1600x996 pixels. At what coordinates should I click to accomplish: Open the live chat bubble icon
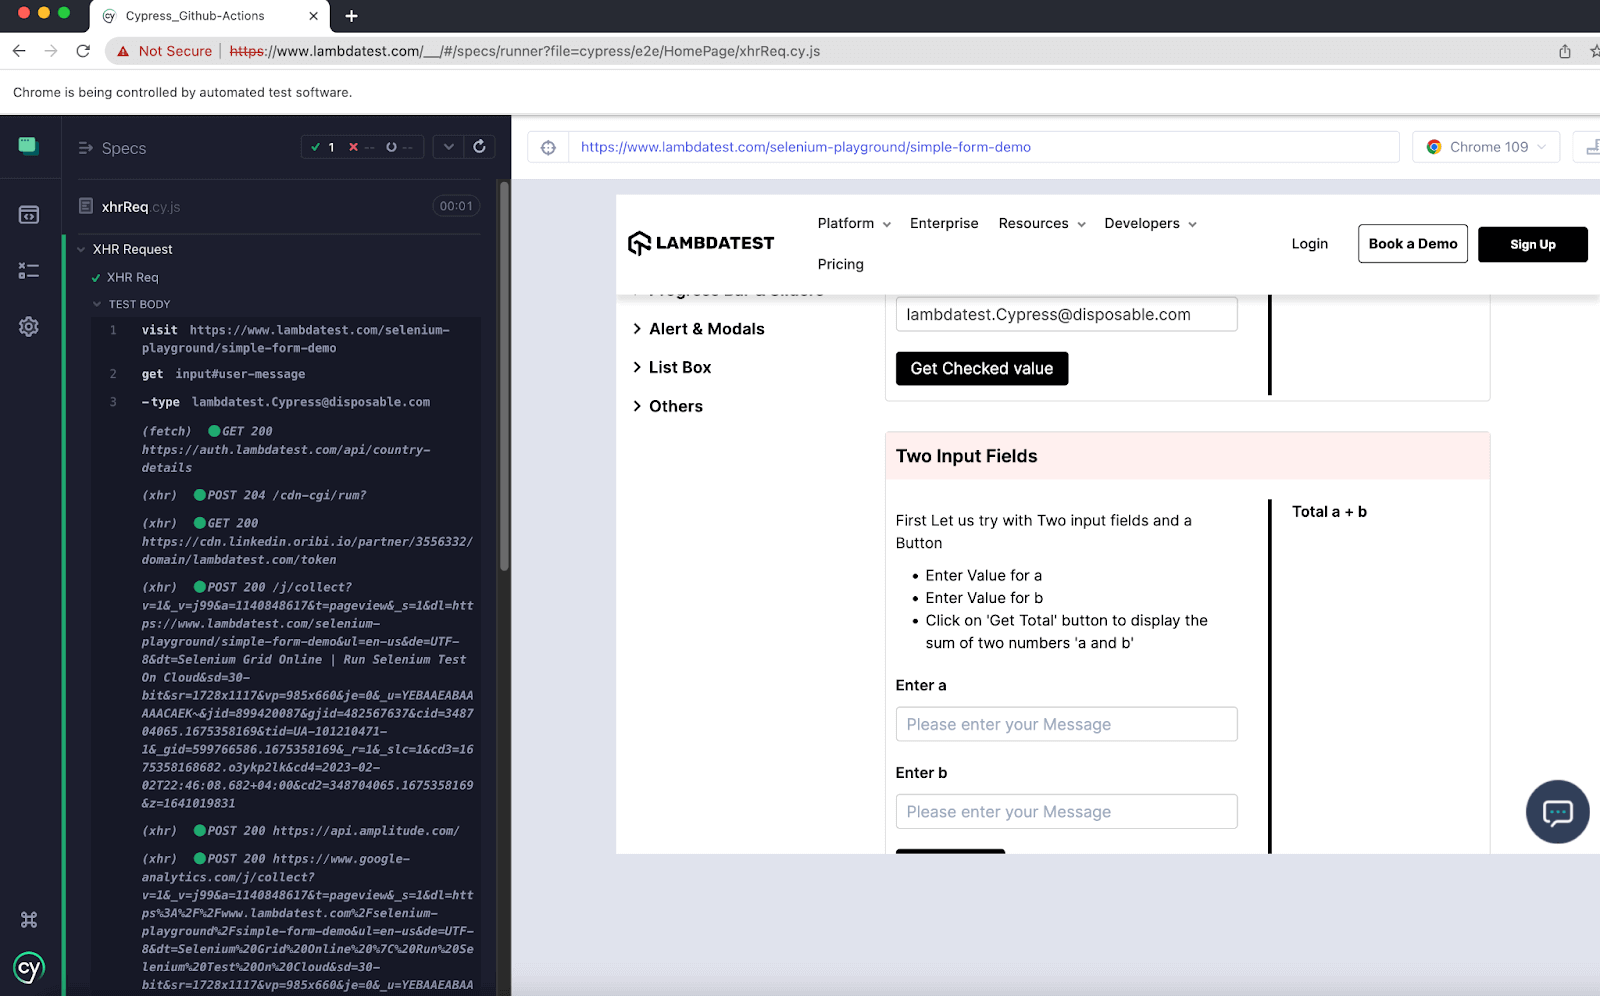pos(1557,812)
